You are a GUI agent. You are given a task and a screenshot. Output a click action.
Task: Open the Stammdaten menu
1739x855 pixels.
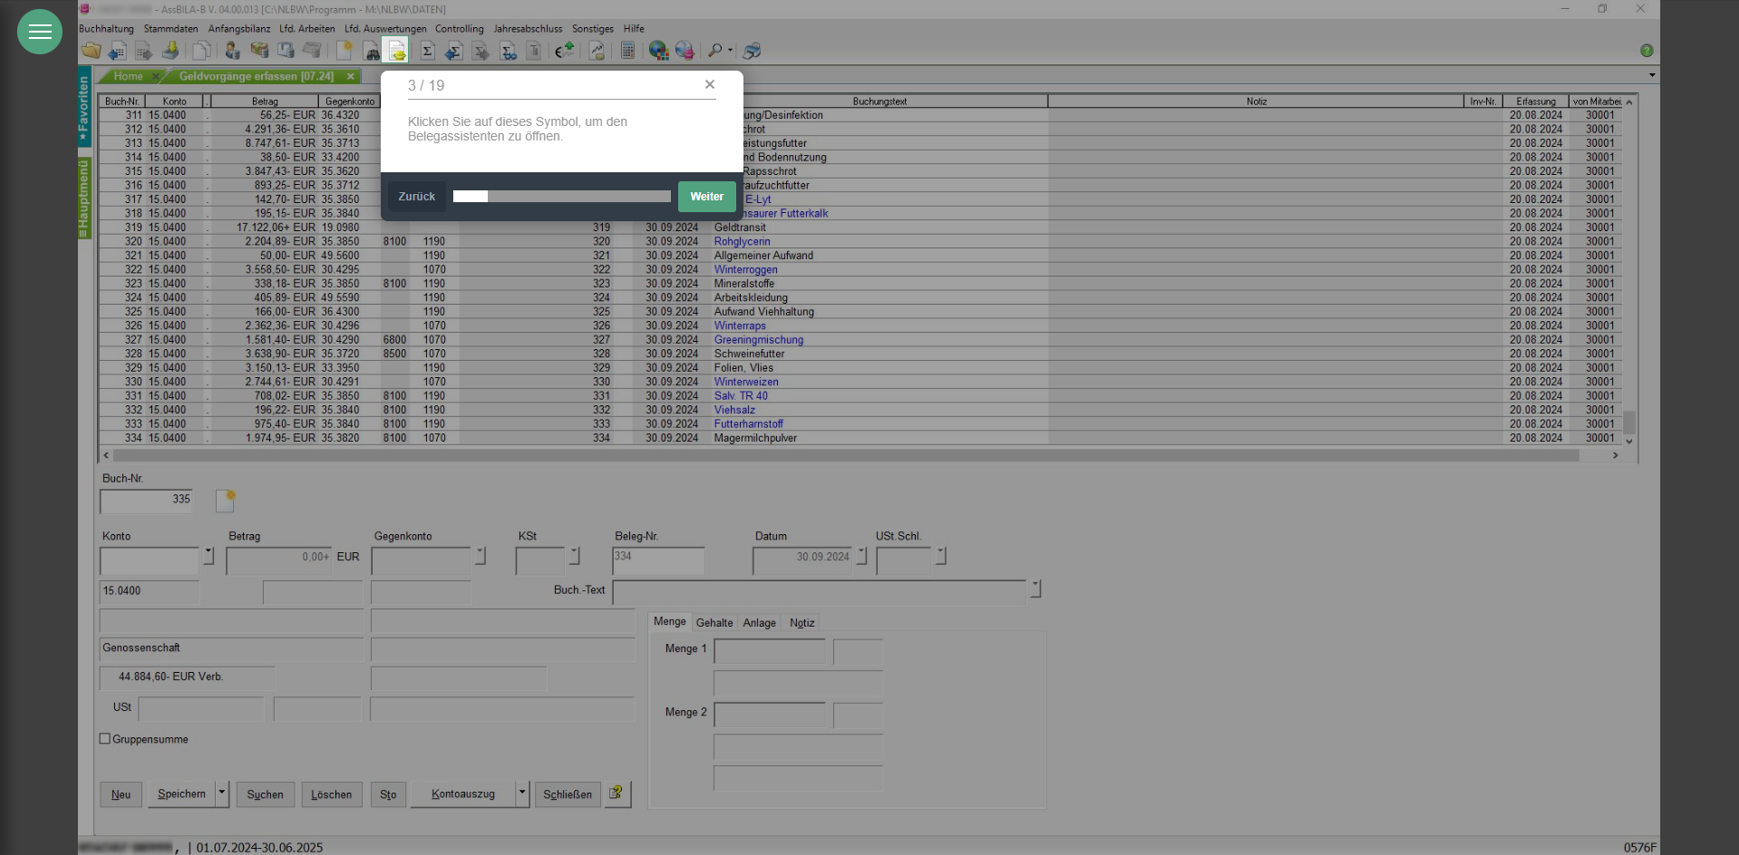pos(171,29)
